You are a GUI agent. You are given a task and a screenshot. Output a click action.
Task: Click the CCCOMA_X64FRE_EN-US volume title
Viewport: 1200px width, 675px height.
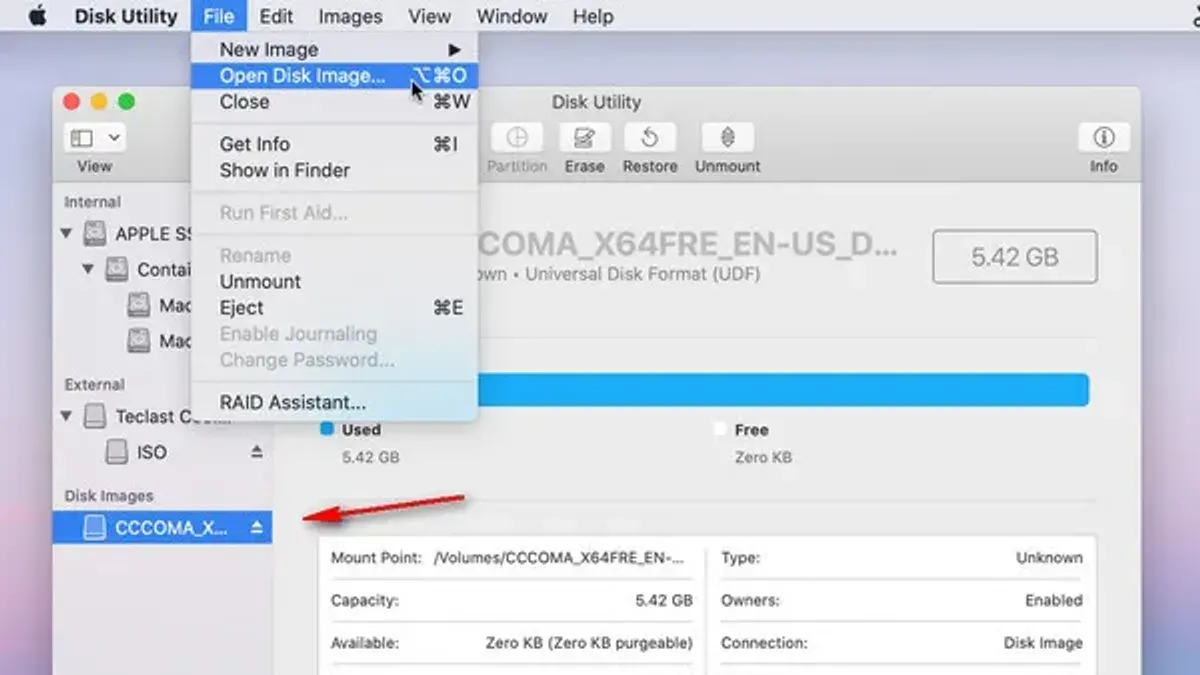[x=688, y=245]
